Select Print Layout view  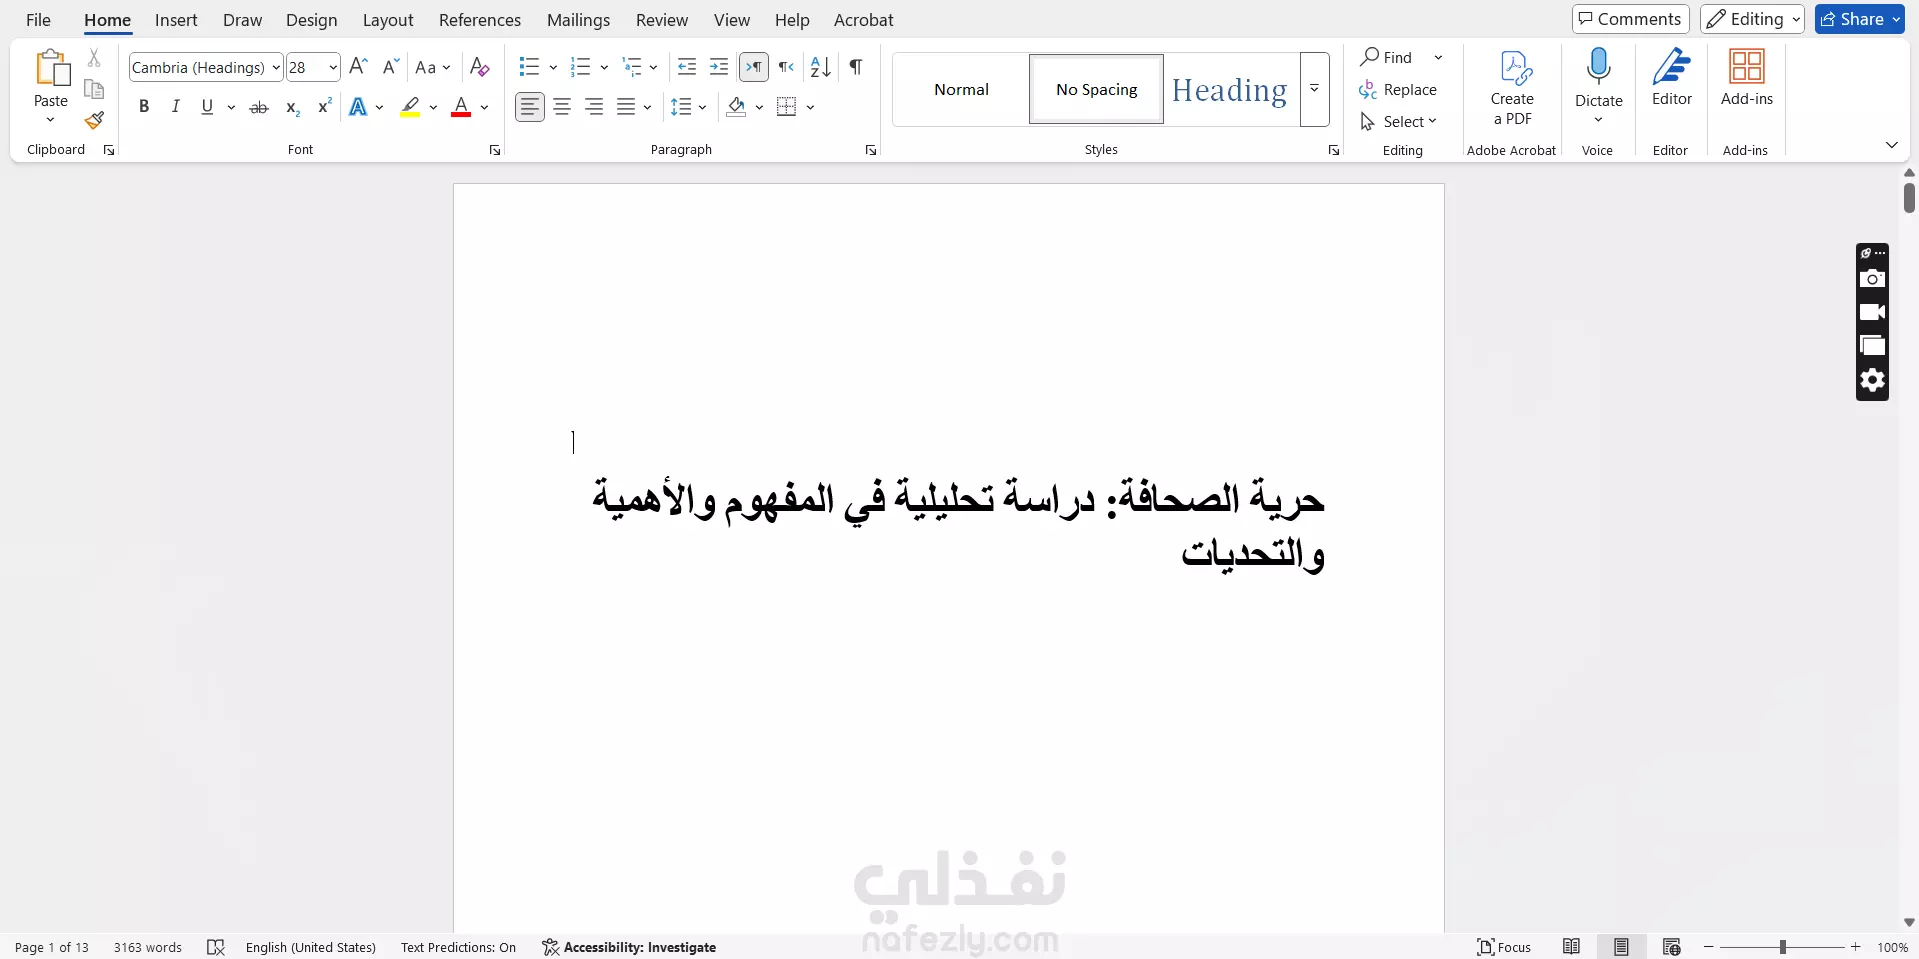1621,947
